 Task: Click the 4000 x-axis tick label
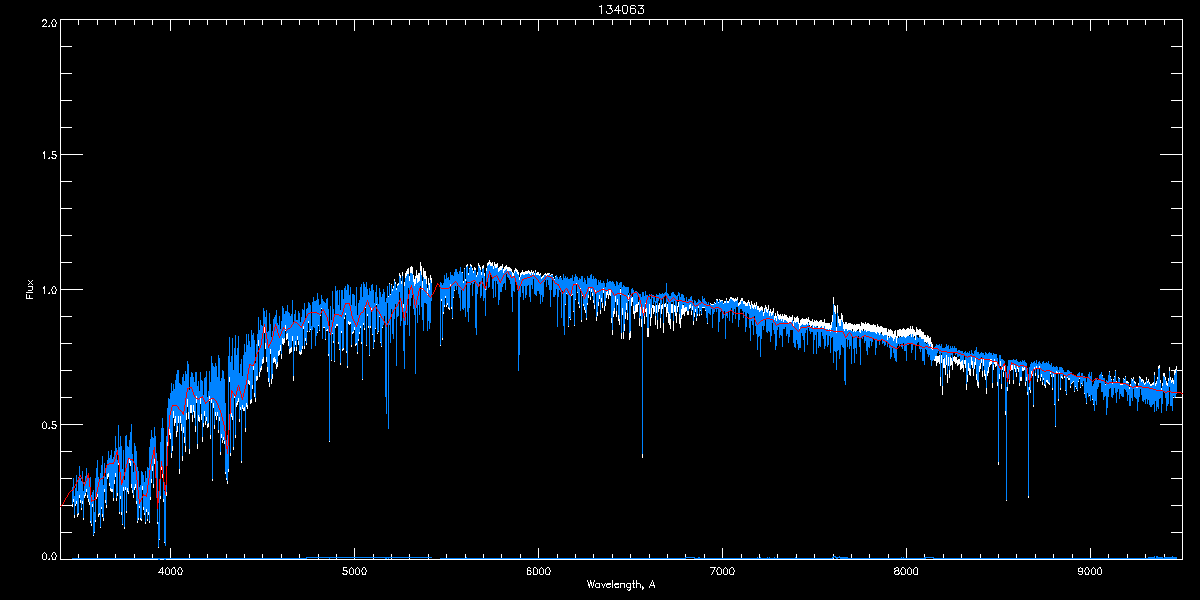pyautogui.click(x=171, y=572)
